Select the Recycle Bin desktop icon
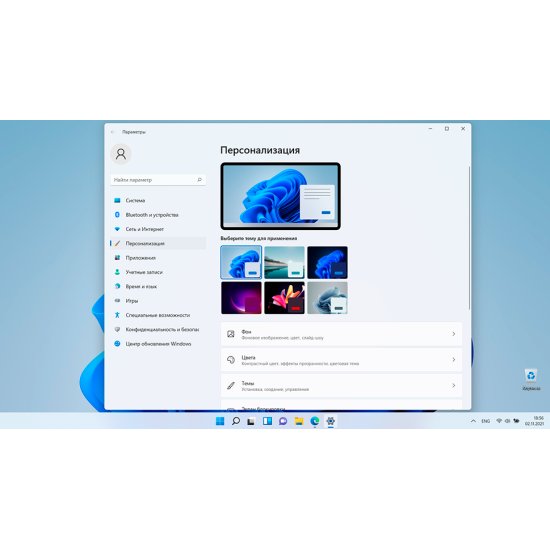550x550 pixels. 531,379
